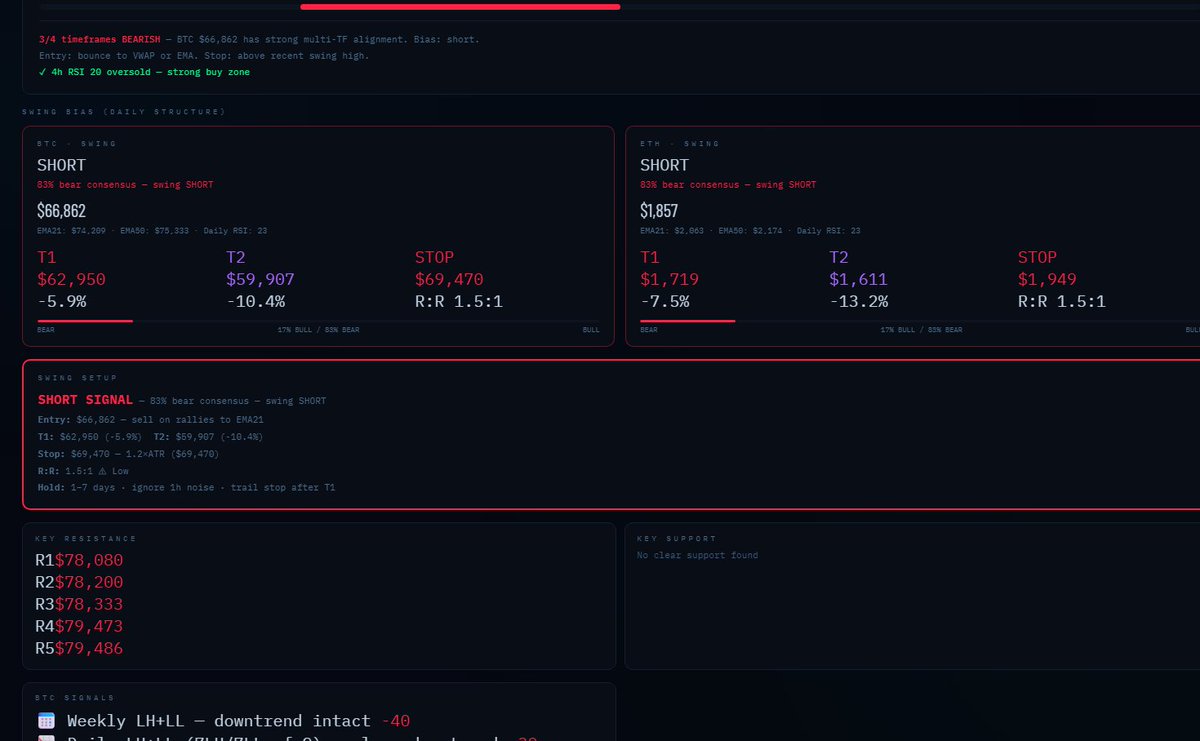Click the R5 $79,486 resistance level
Image resolution: width=1200 pixels, height=741 pixels.
point(79,648)
